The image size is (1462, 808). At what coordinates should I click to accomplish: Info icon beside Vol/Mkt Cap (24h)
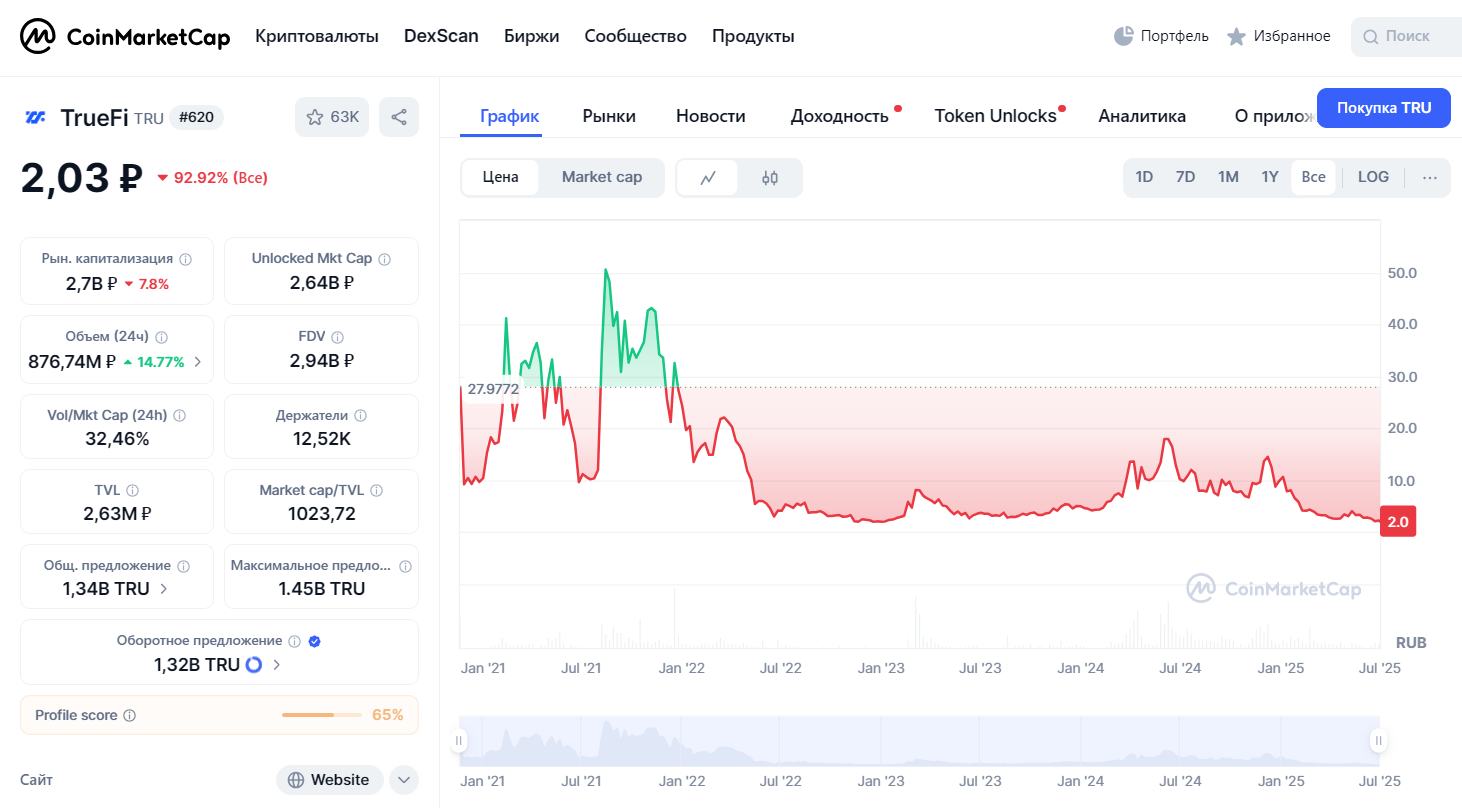click(x=180, y=415)
